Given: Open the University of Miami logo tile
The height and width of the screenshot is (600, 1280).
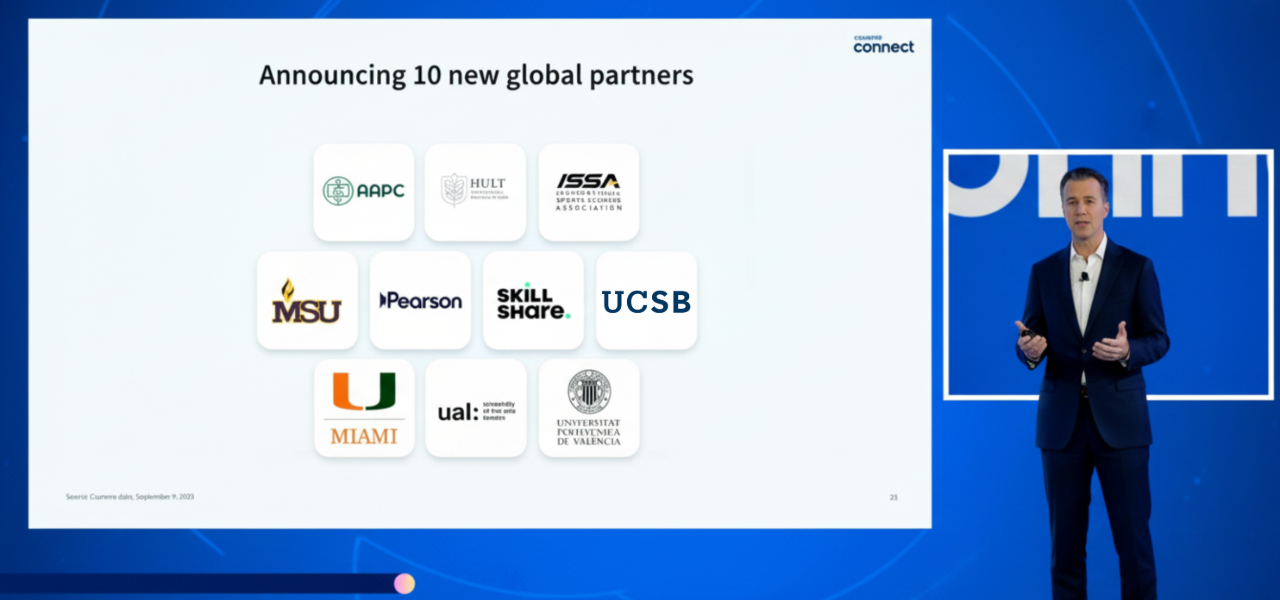Looking at the screenshot, I should 364,408.
